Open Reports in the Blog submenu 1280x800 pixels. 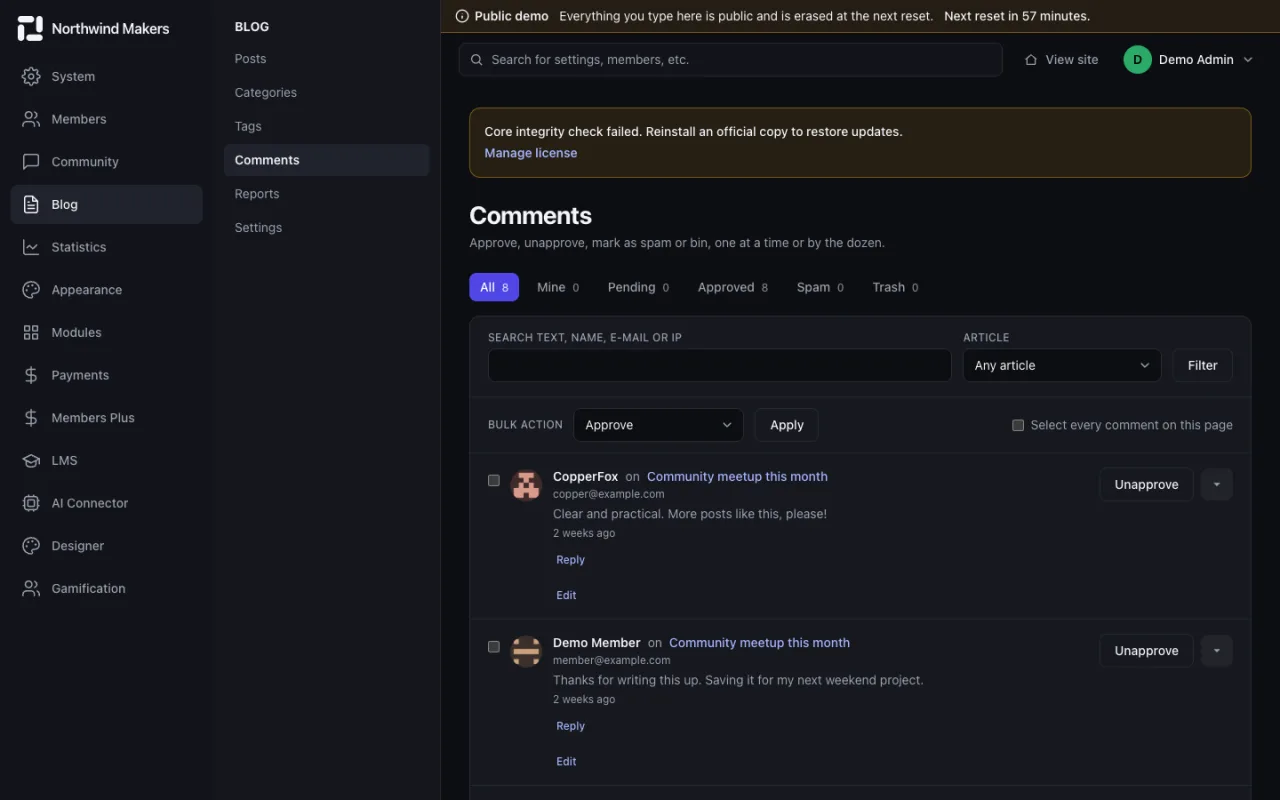[327, 194]
